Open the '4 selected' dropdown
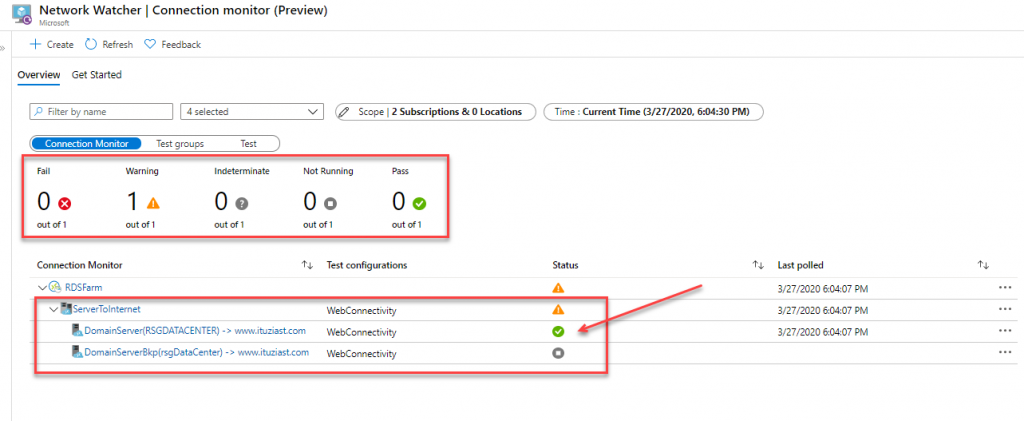Image resolution: width=1024 pixels, height=421 pixels. 252,112
